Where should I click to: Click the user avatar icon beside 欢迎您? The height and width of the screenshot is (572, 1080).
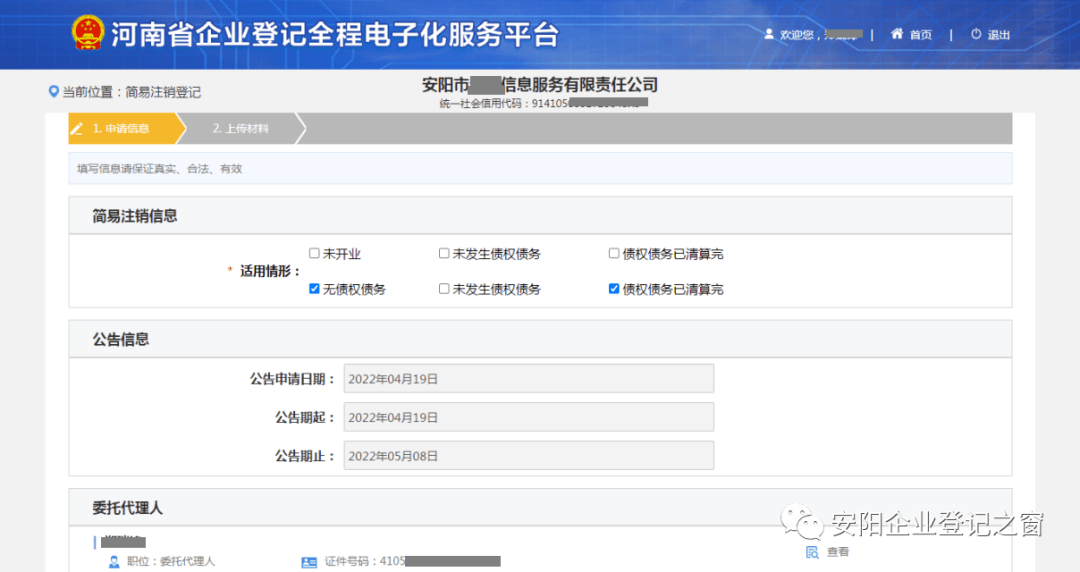point(769,34)
